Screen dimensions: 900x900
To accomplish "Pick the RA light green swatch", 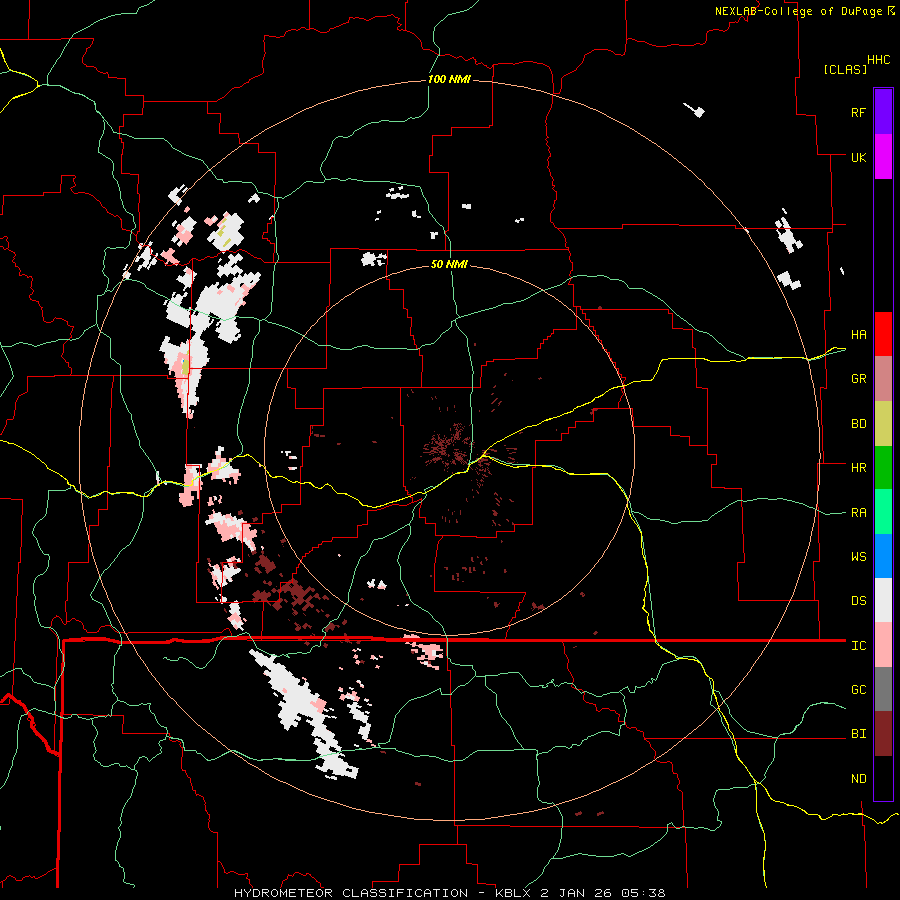I will coord(883,512).
